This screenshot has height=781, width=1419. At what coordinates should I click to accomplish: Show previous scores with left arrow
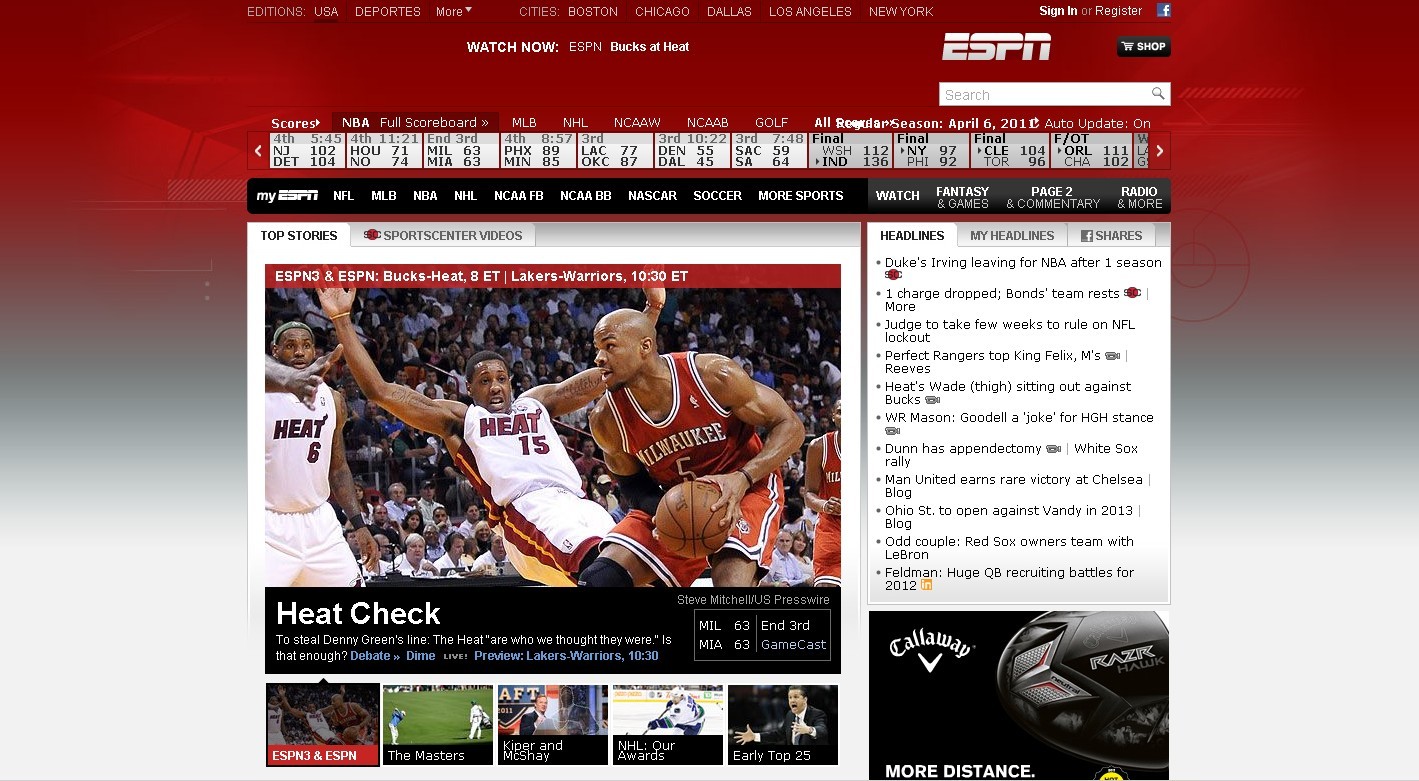[x=258, y=151]
